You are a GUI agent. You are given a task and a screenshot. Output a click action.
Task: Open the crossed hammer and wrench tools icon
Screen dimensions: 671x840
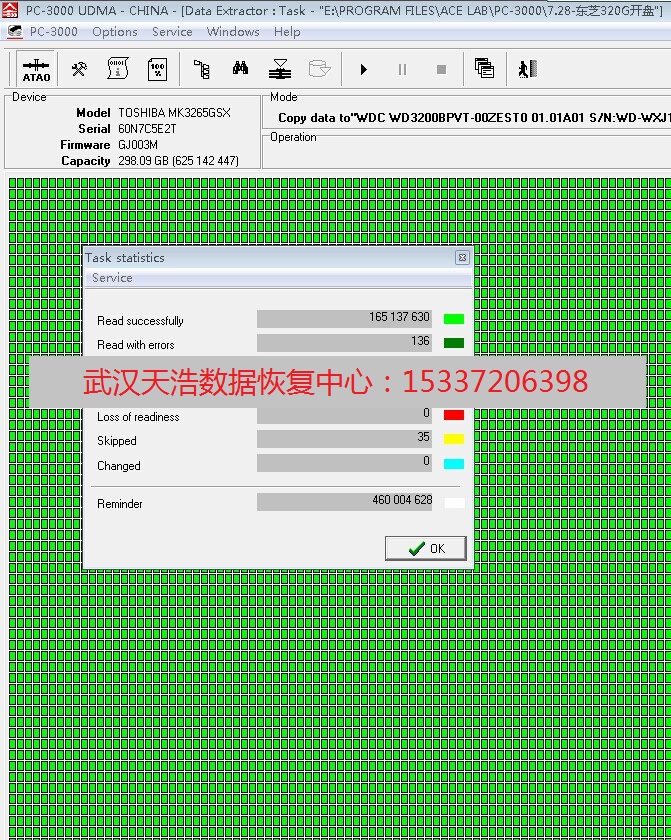click(79, 69)
